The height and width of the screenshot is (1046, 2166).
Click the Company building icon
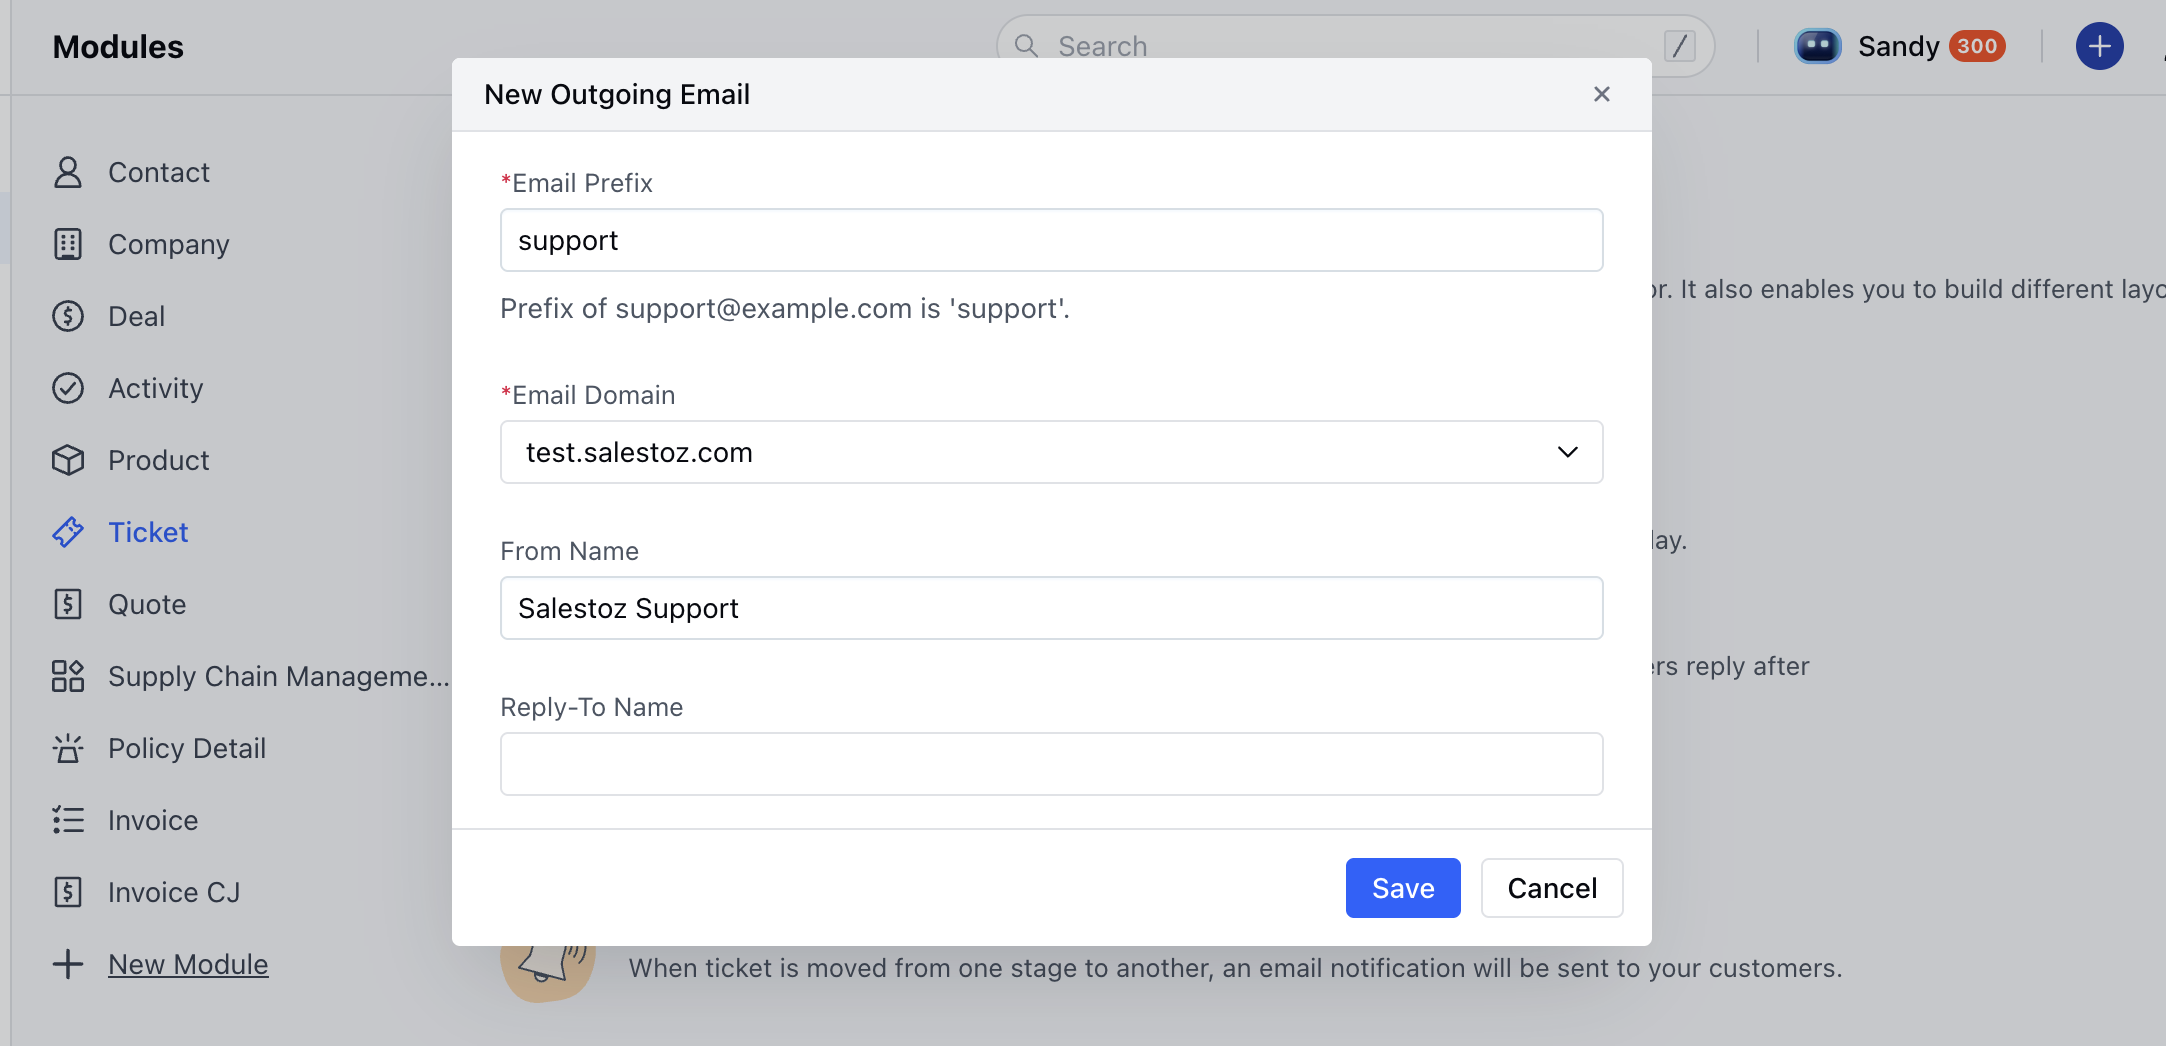point(68,244)
